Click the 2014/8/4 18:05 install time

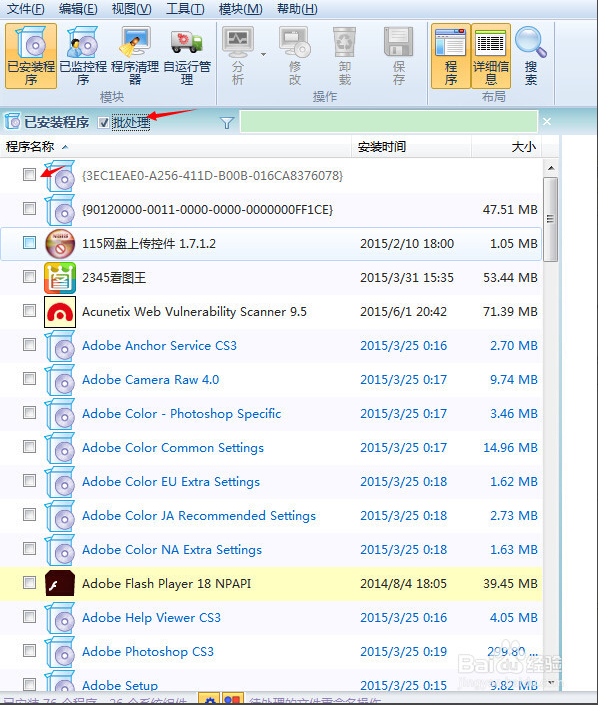pos(403,584)
